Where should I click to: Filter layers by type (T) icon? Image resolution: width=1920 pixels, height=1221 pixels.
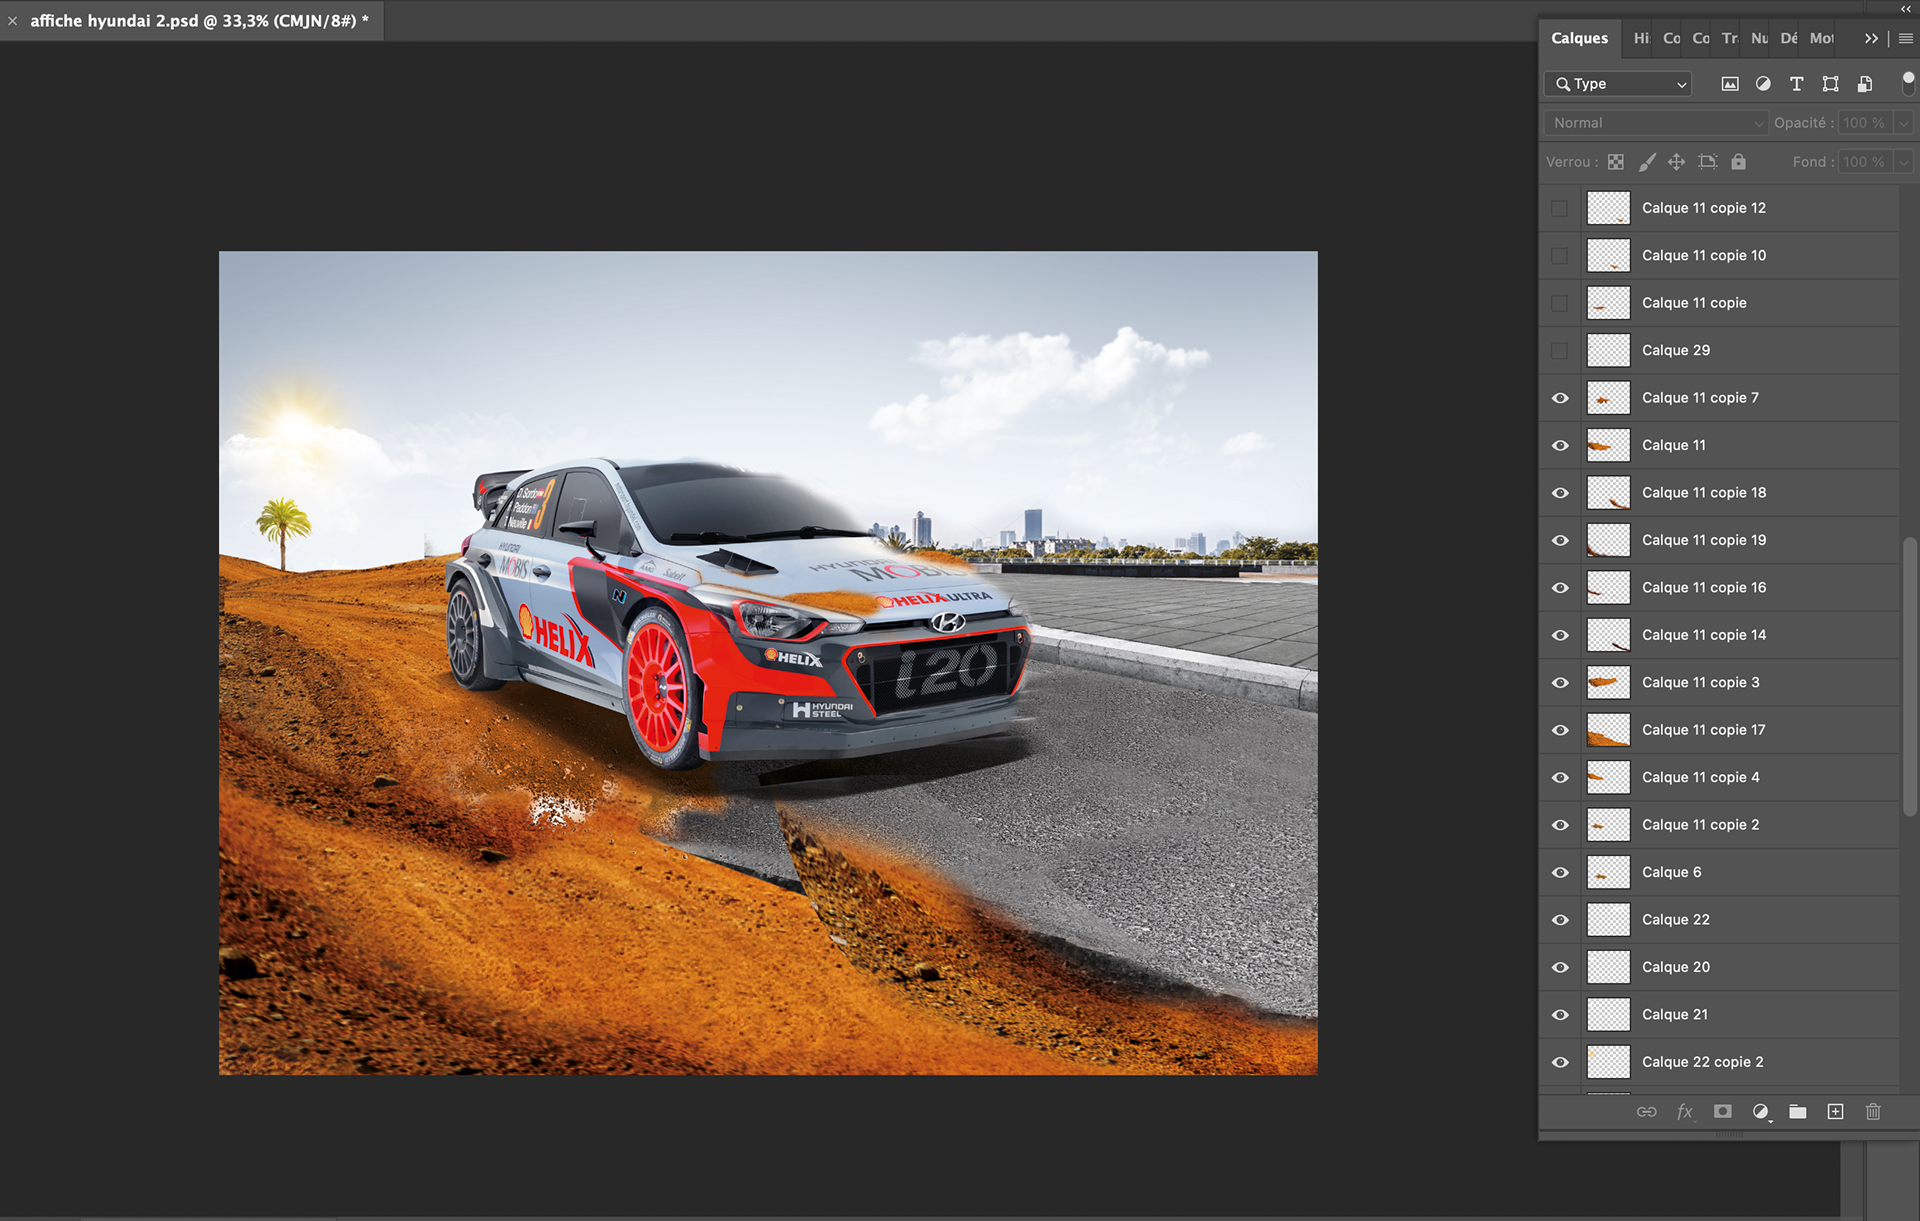click(1796, 84)
